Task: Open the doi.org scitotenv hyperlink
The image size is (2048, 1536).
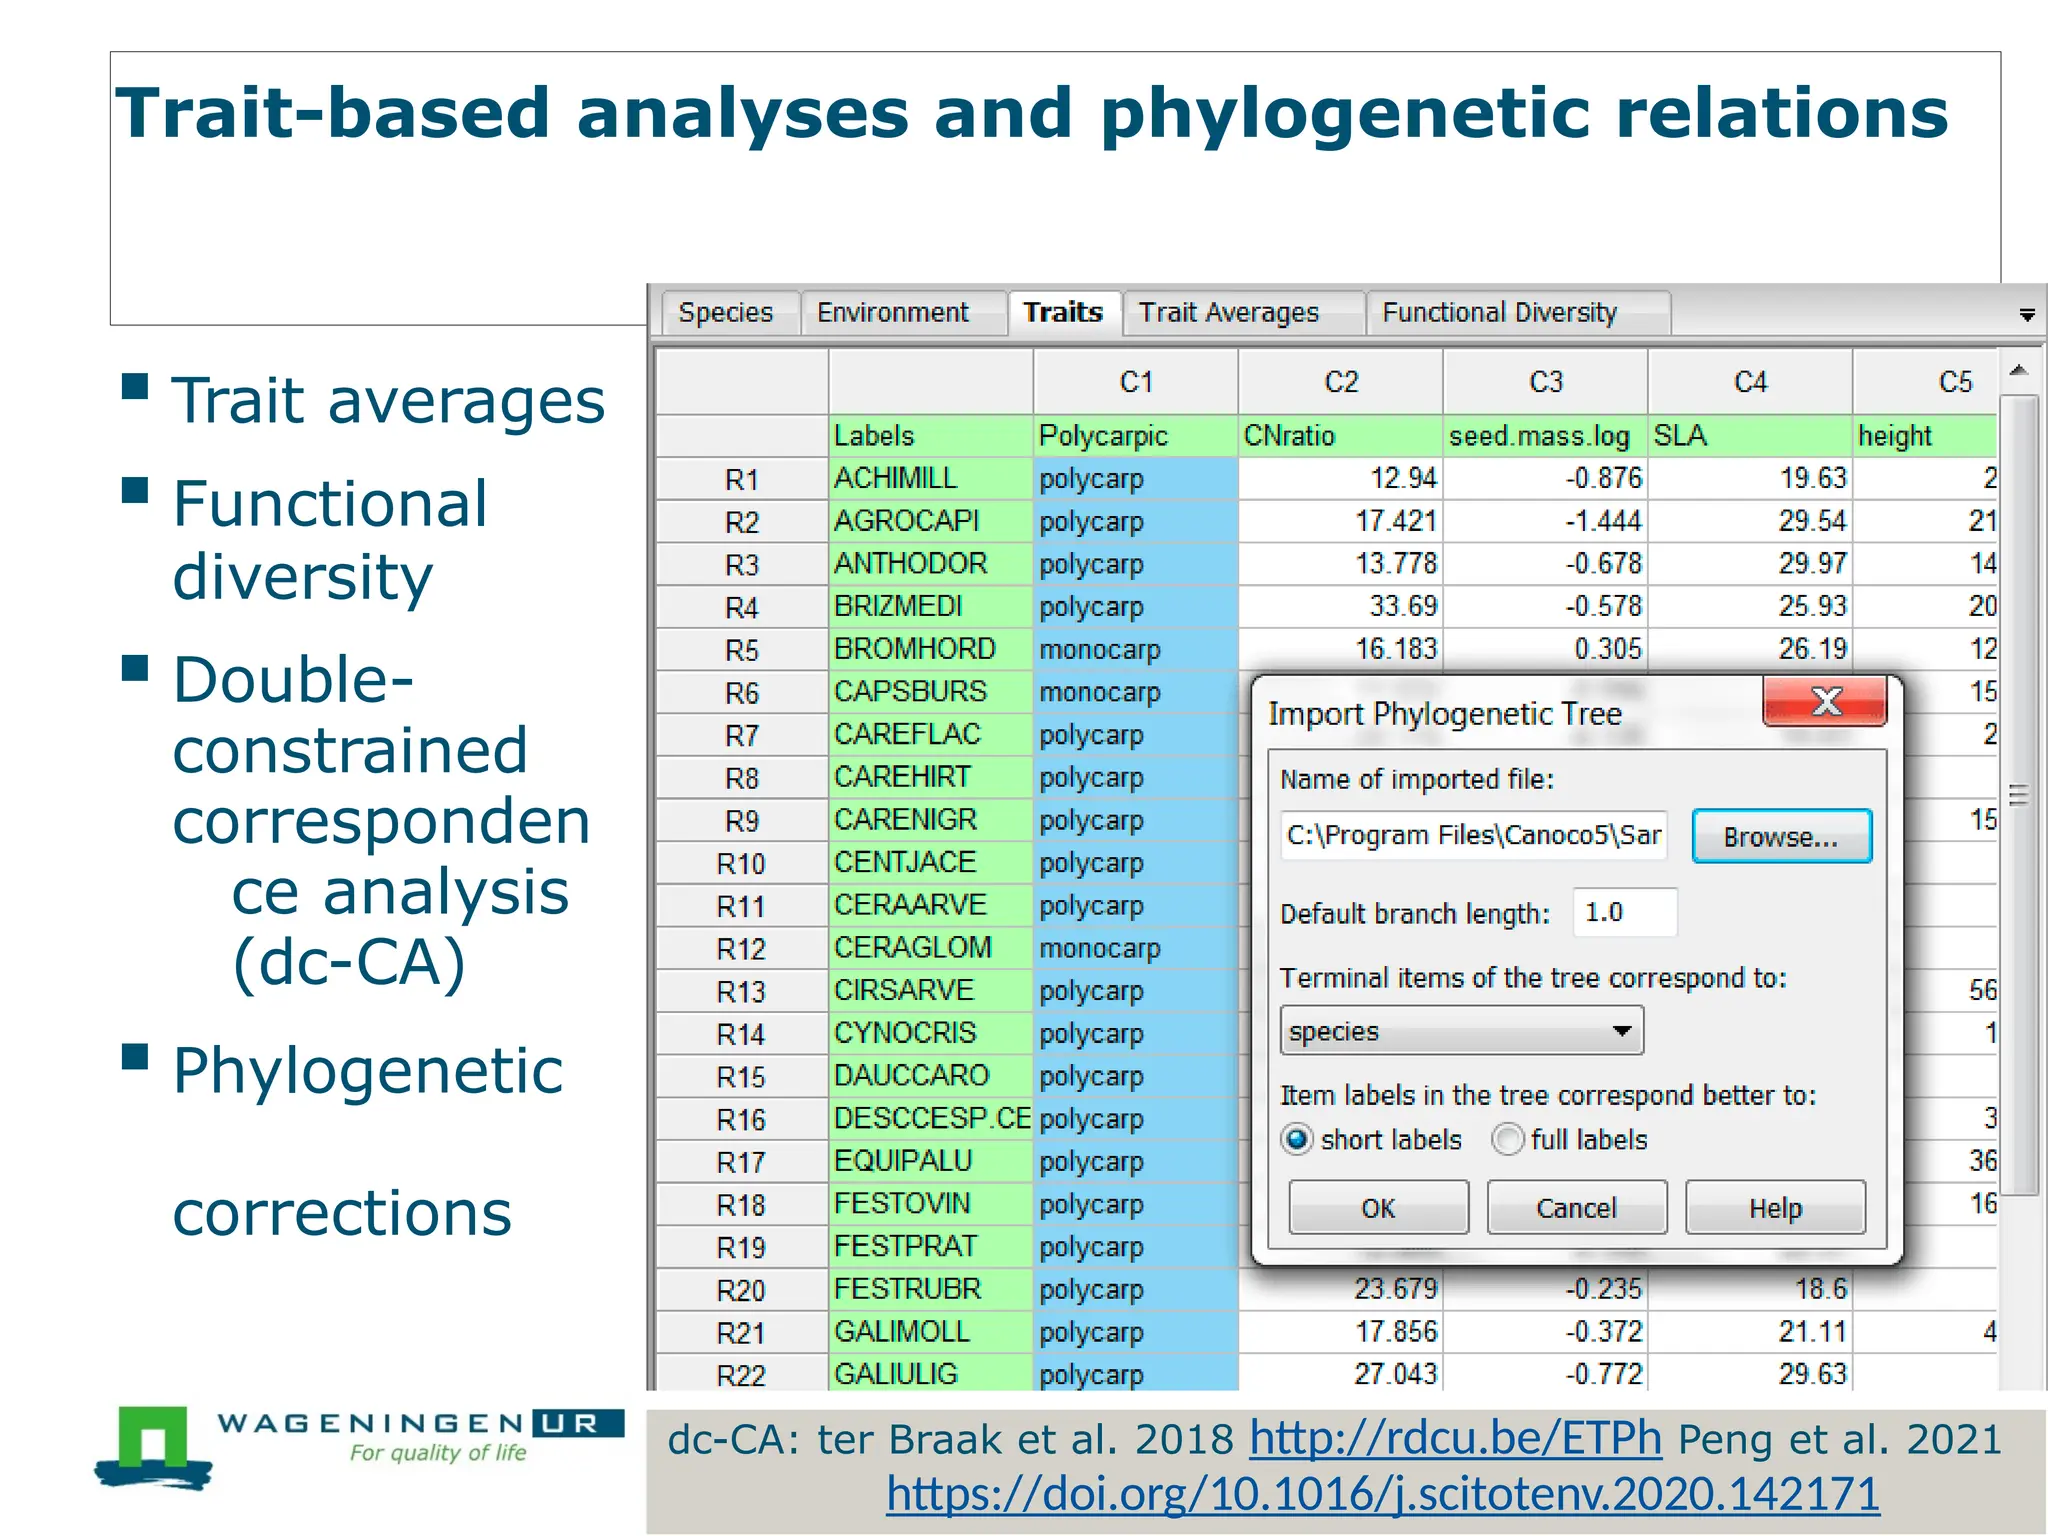Action: [x=1382, y=1494]
